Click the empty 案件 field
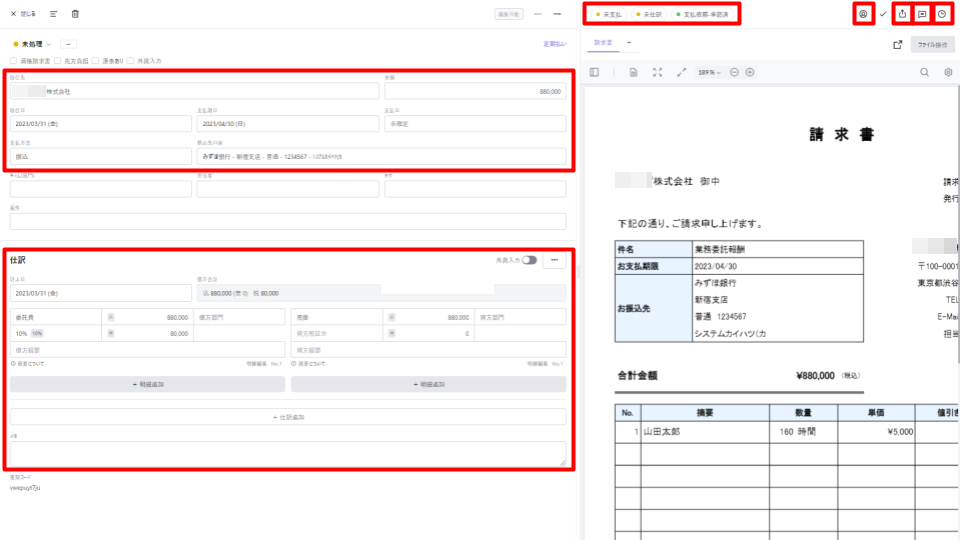Screen dimensions: 960x540 pos(288,221)
